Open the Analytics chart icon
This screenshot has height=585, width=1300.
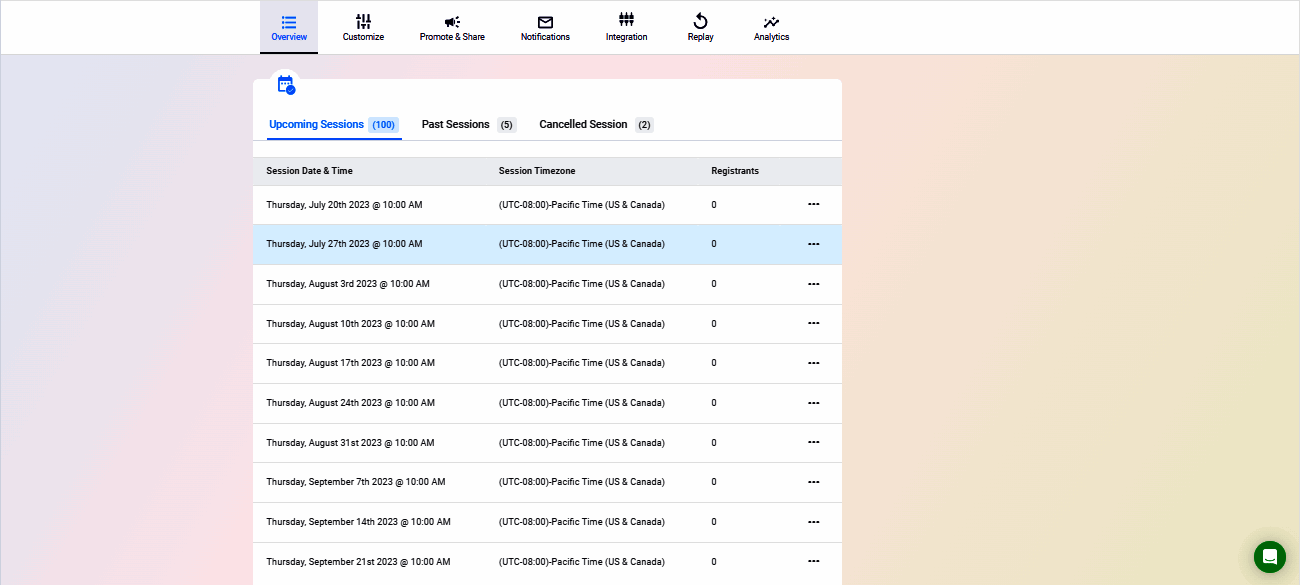pyautogui.click(x=771, y=22)
